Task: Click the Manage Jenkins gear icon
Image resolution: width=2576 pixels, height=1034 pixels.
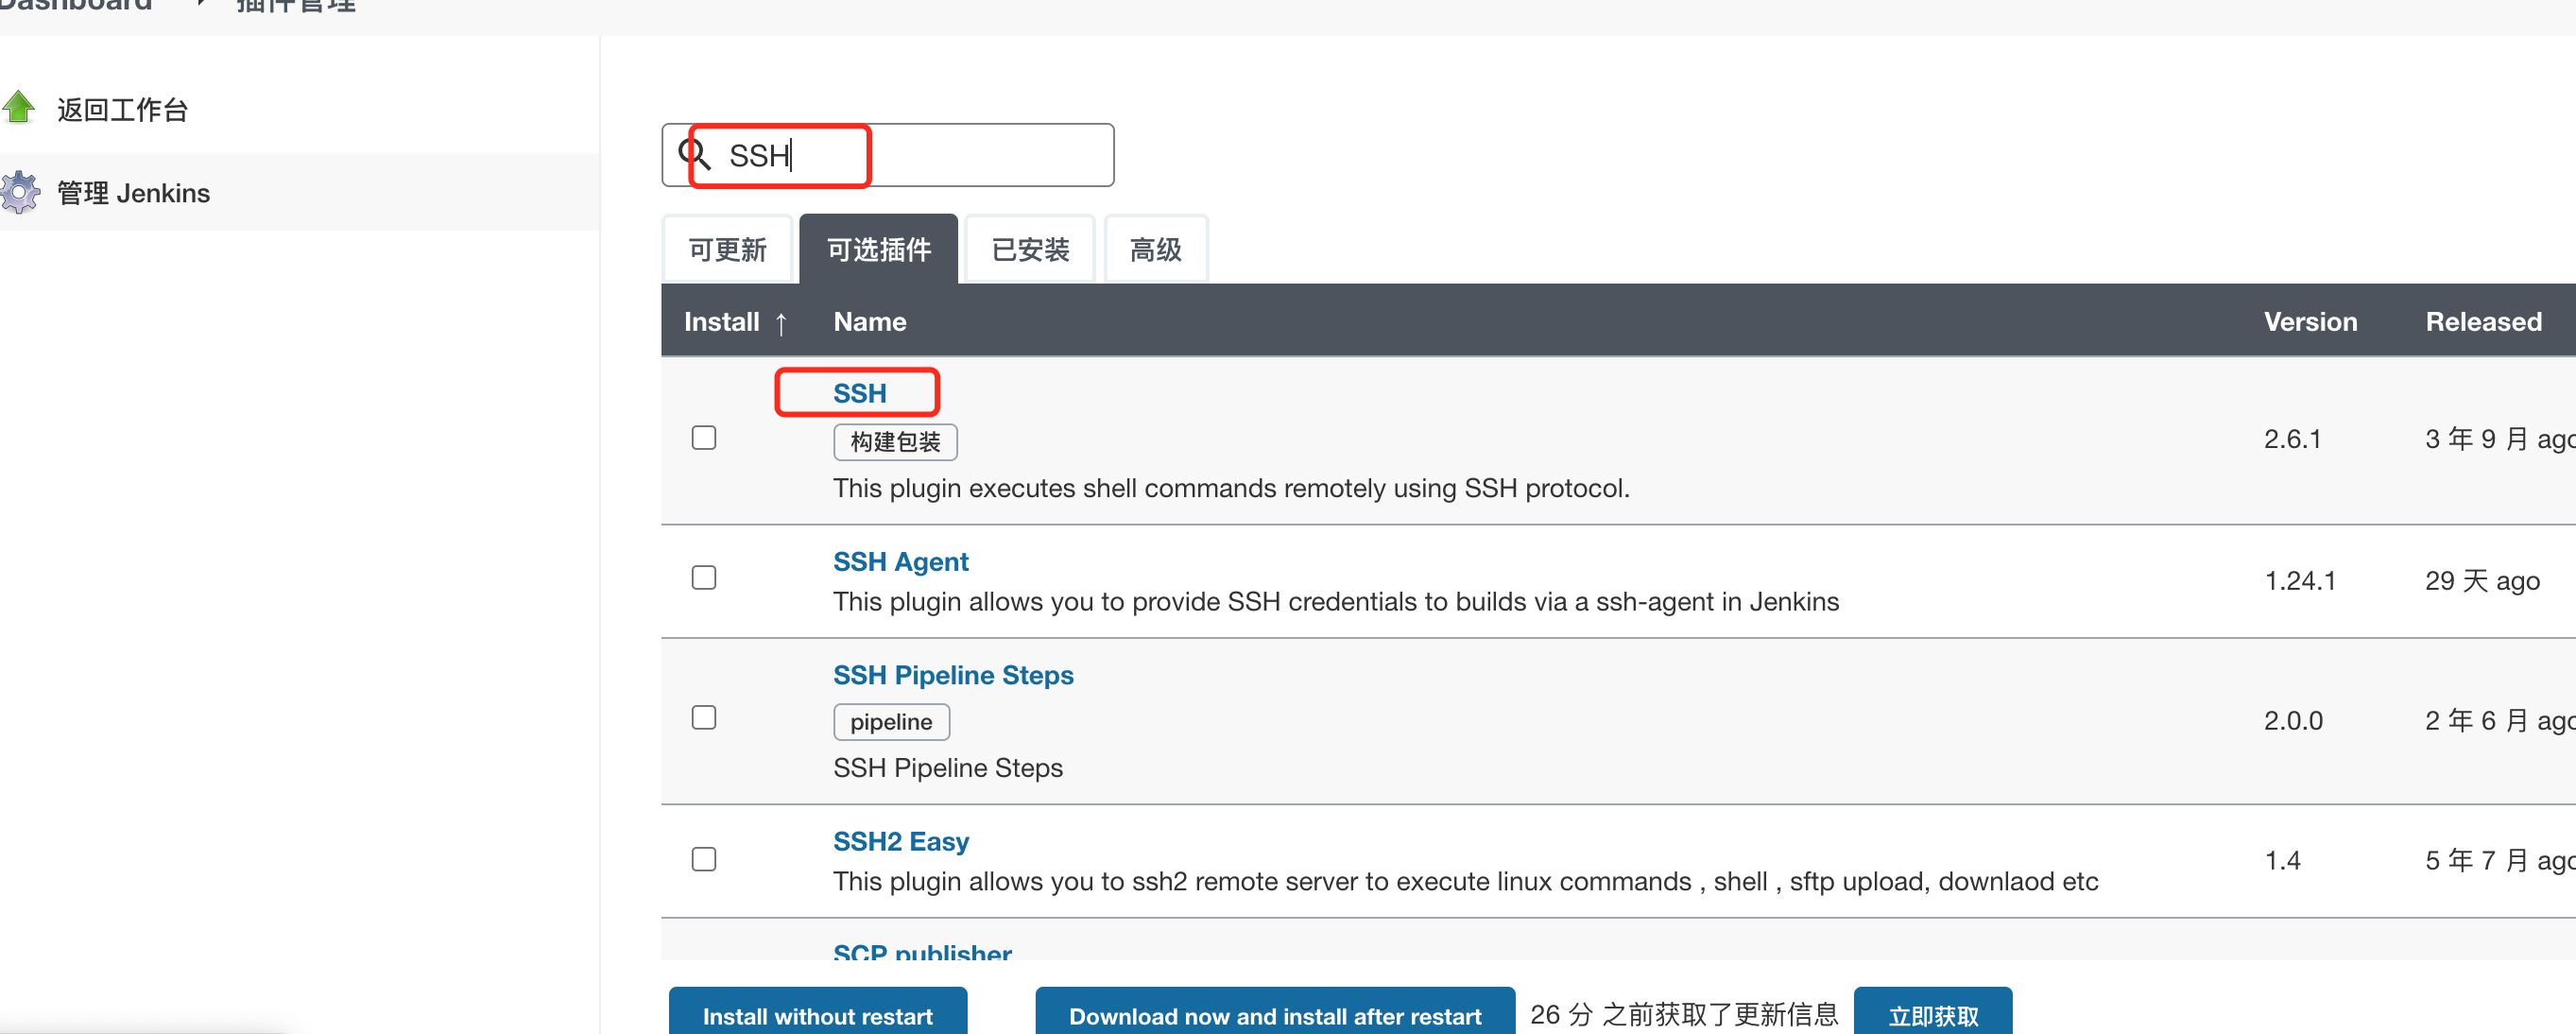Action: tap(19, 192)
